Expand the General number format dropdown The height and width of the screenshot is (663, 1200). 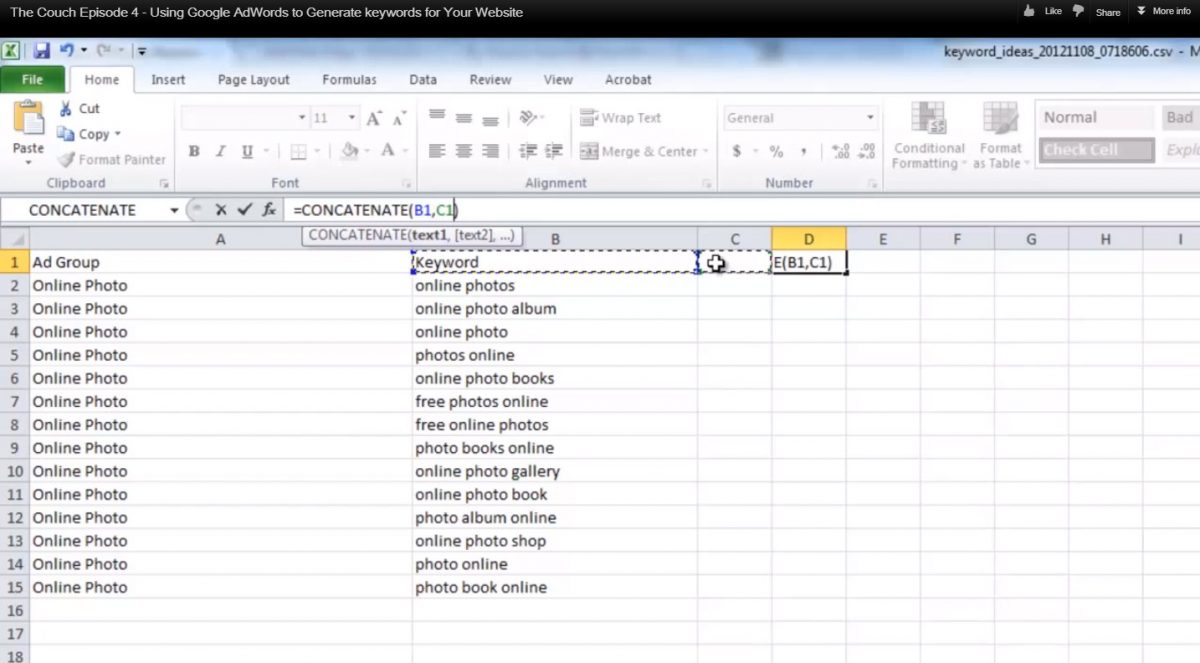tap(870, 118)
